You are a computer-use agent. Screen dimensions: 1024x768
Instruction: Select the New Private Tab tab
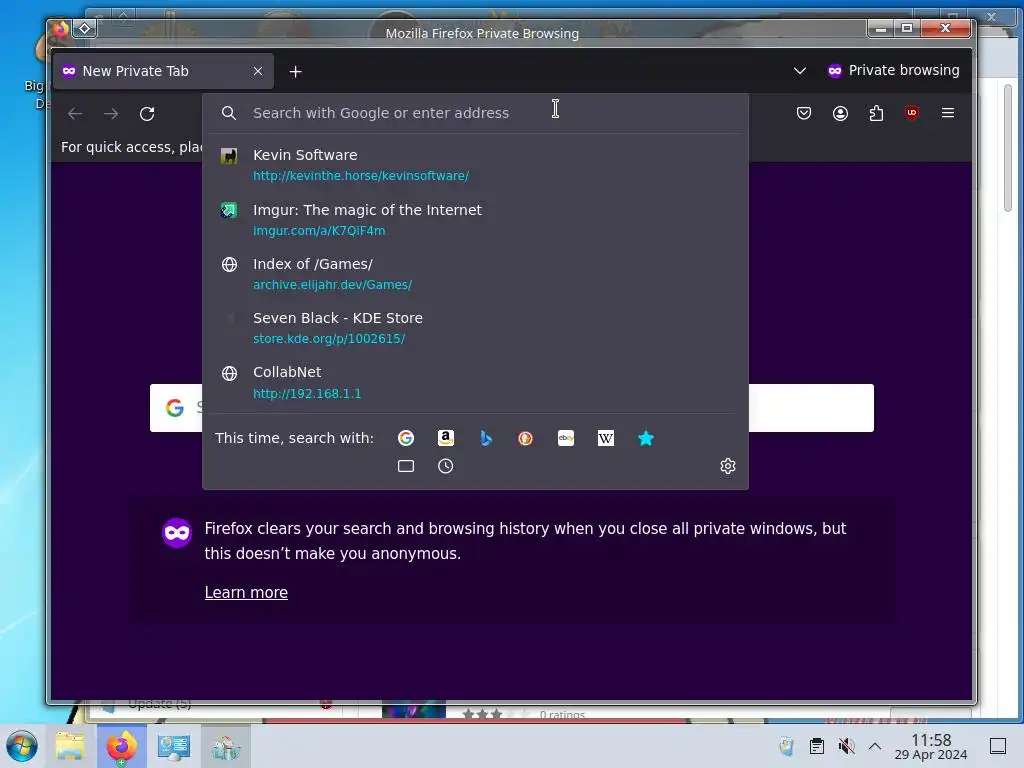coord(163,71)
